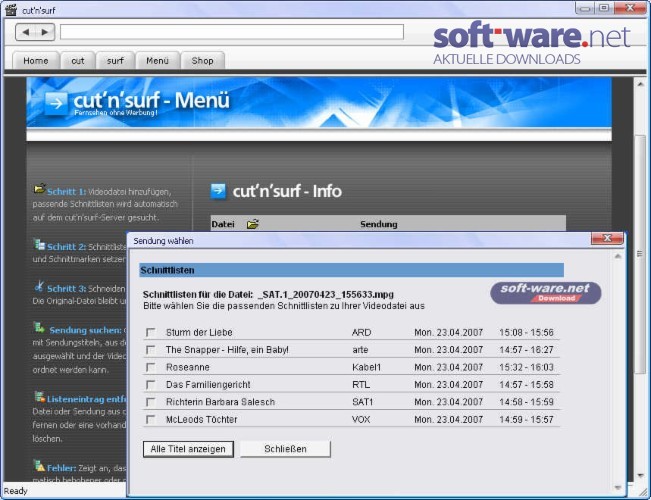Click main page scrollbar up arrow
Viewport: 651px width, 500px height.
pyautogui.click(x=640, y=84)
